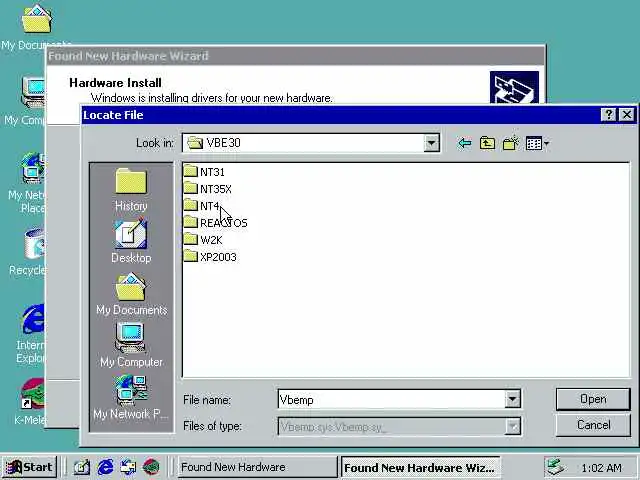Select the NT35X folder
Screen dimensions: 640x480
[208, 189]
